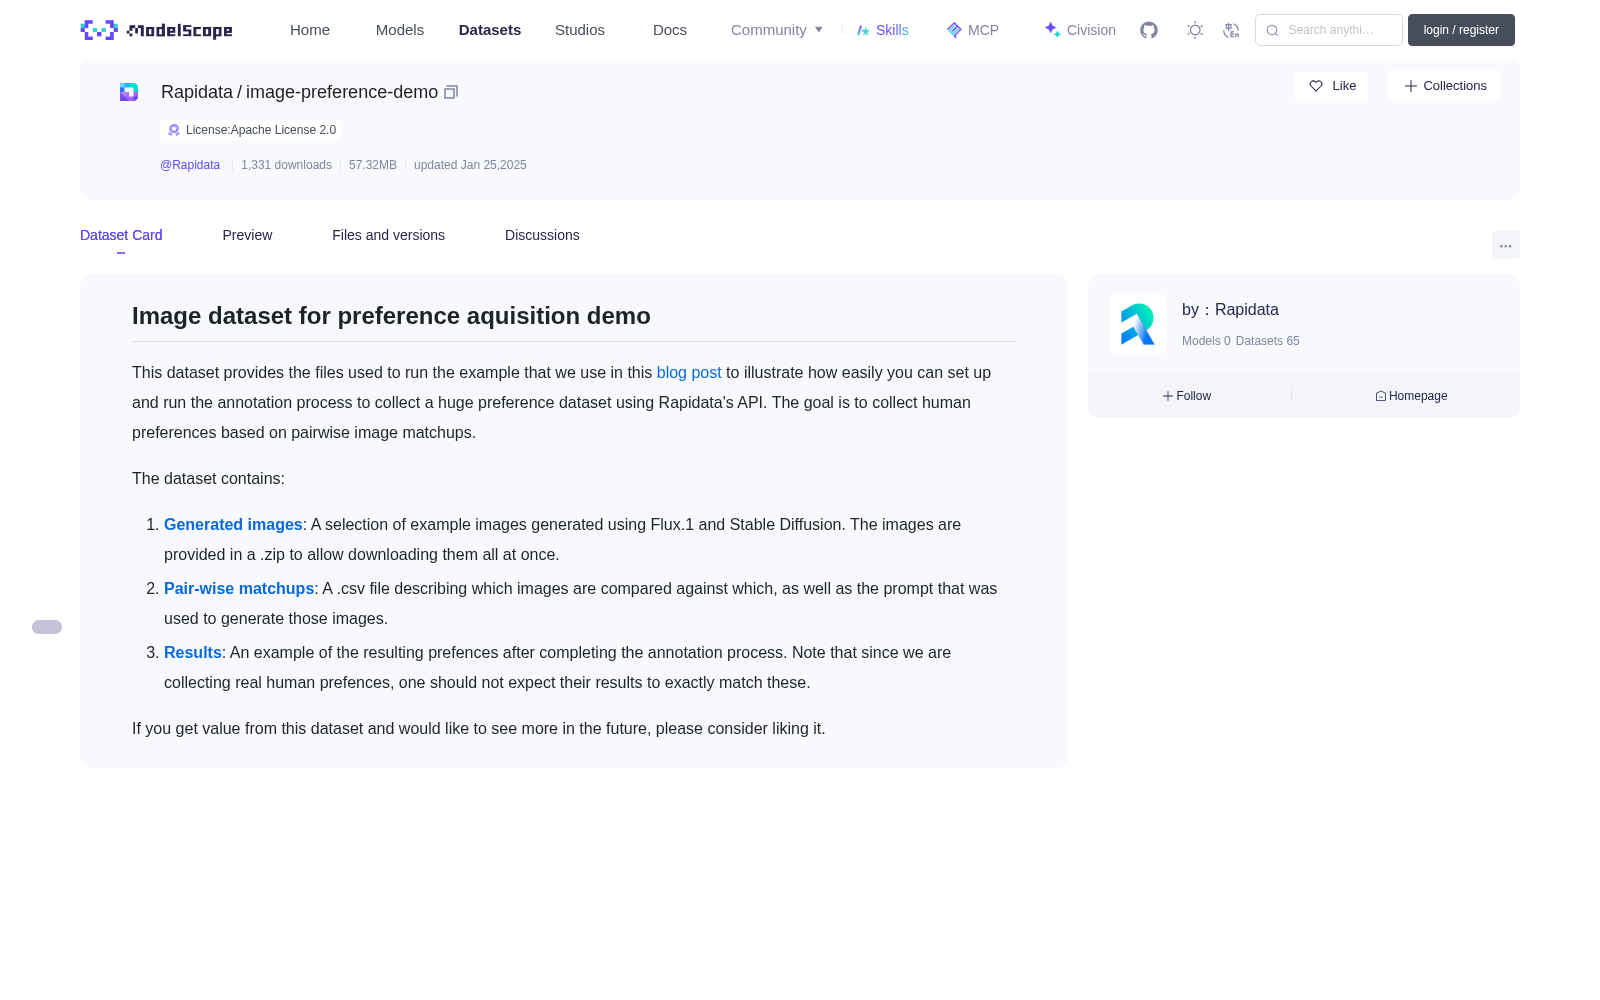Click the floating pill widget on left

click(47, 627)
